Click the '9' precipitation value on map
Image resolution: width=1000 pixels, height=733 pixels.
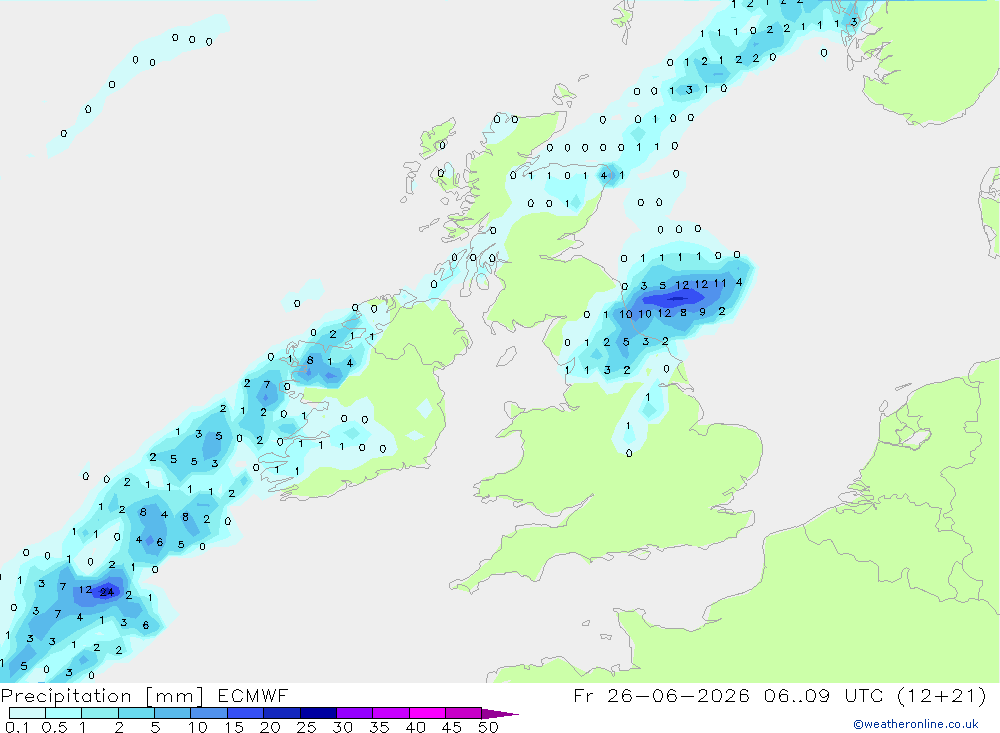click(x=702, y=312)
